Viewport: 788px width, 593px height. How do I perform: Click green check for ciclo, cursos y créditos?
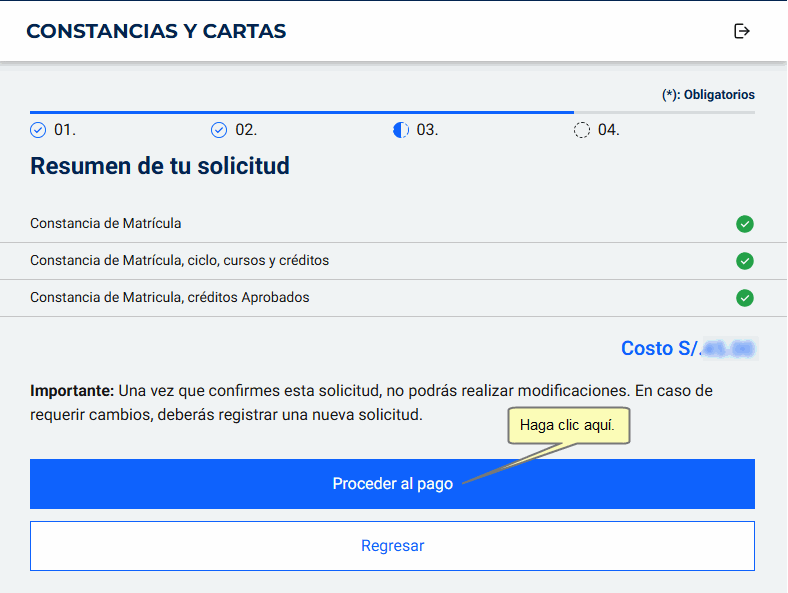click(x=744, y=261)
